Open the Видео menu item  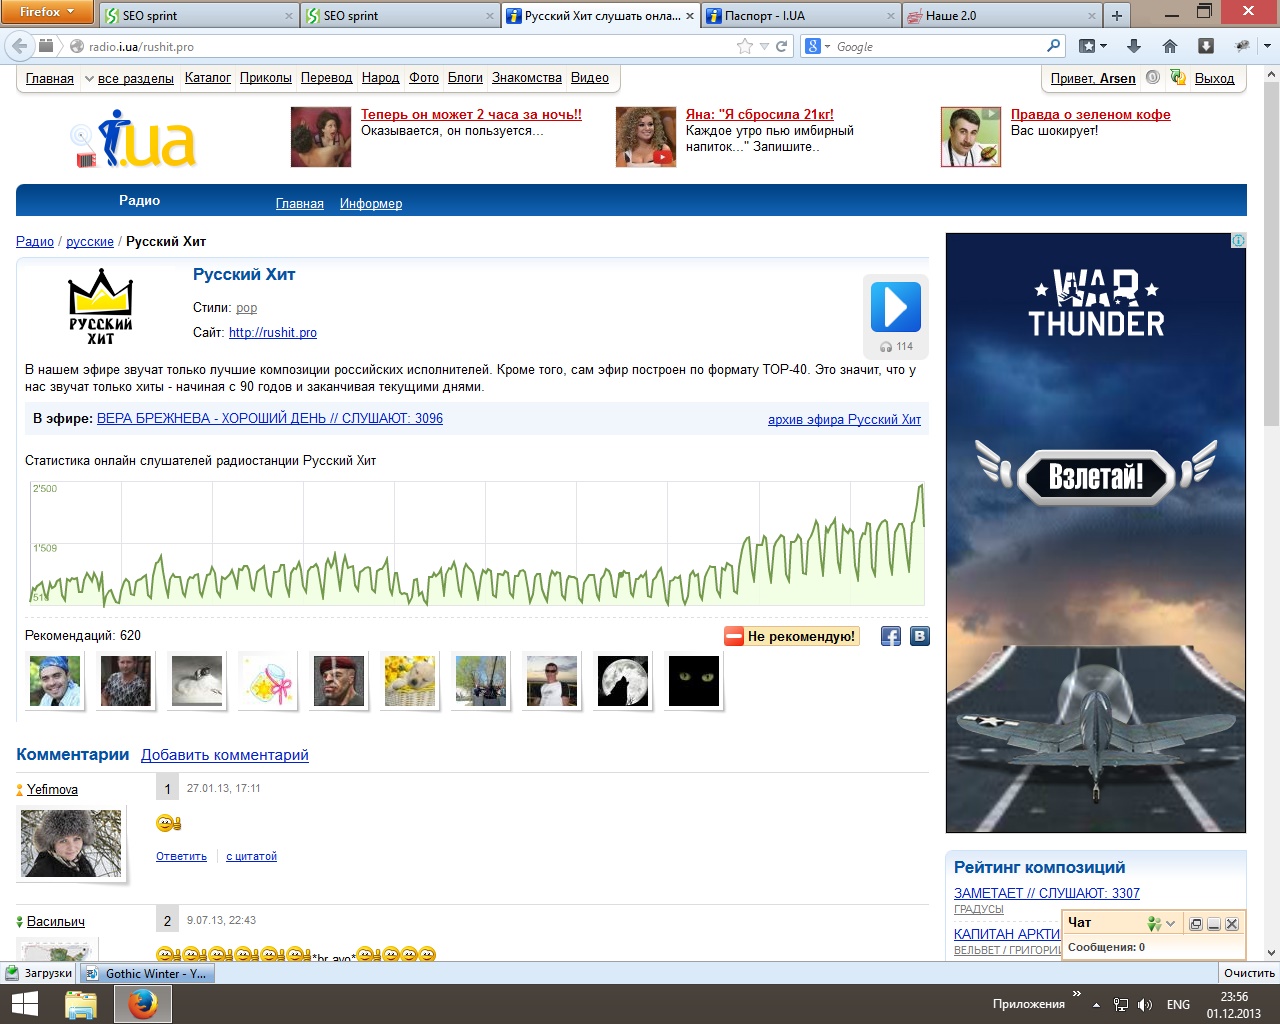click(590, 78)
